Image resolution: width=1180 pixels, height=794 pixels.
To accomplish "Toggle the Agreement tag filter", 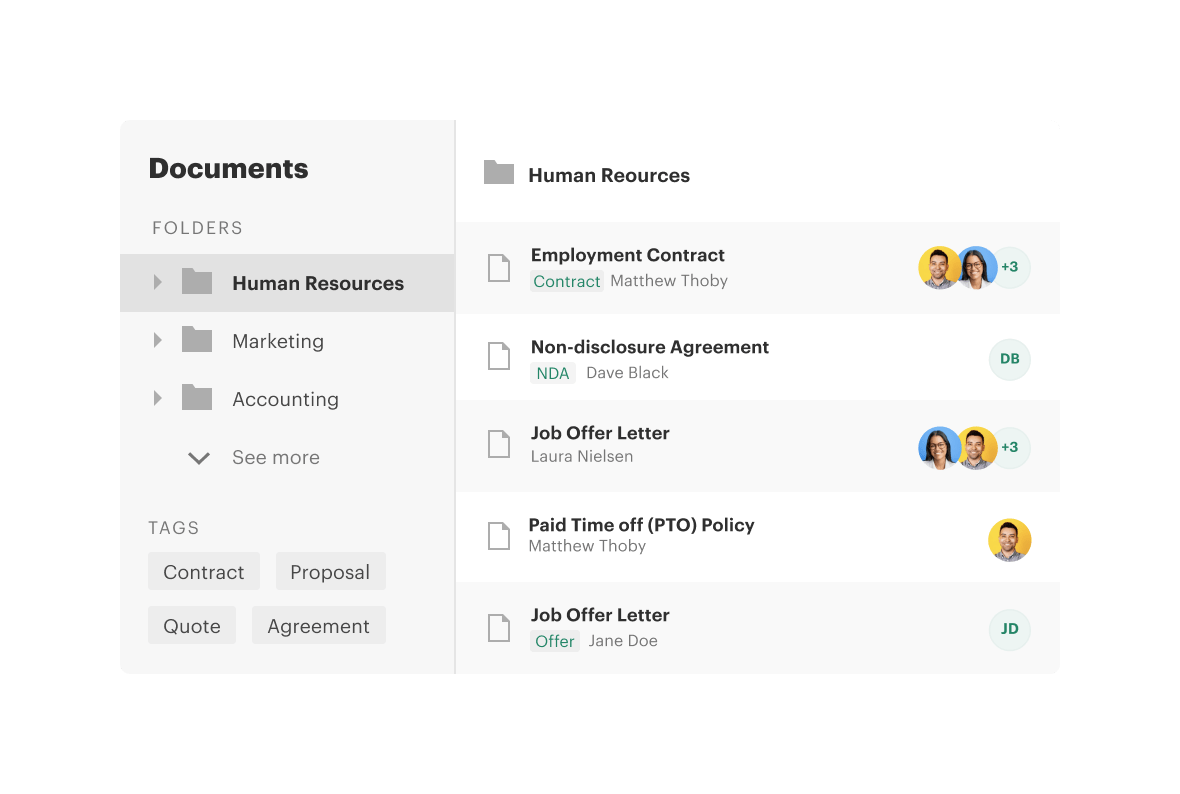I will click(318, 625).
